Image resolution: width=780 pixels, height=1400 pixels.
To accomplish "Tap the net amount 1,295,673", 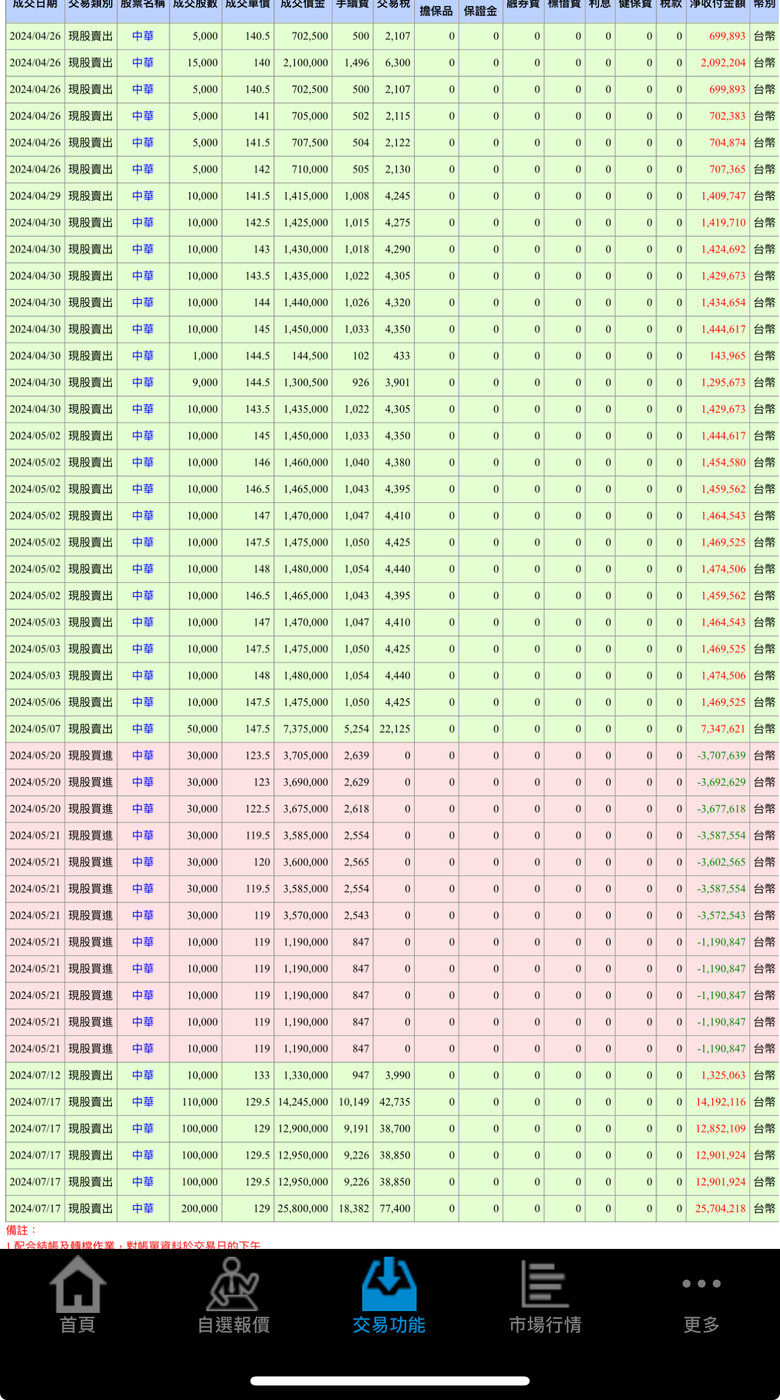I will pos(721,382).
